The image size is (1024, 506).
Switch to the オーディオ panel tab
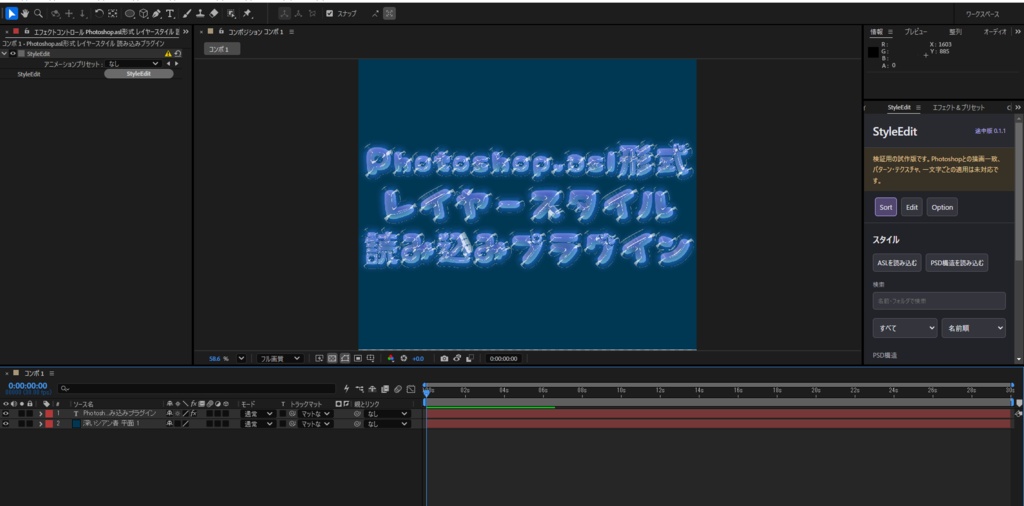pos(995,32)
